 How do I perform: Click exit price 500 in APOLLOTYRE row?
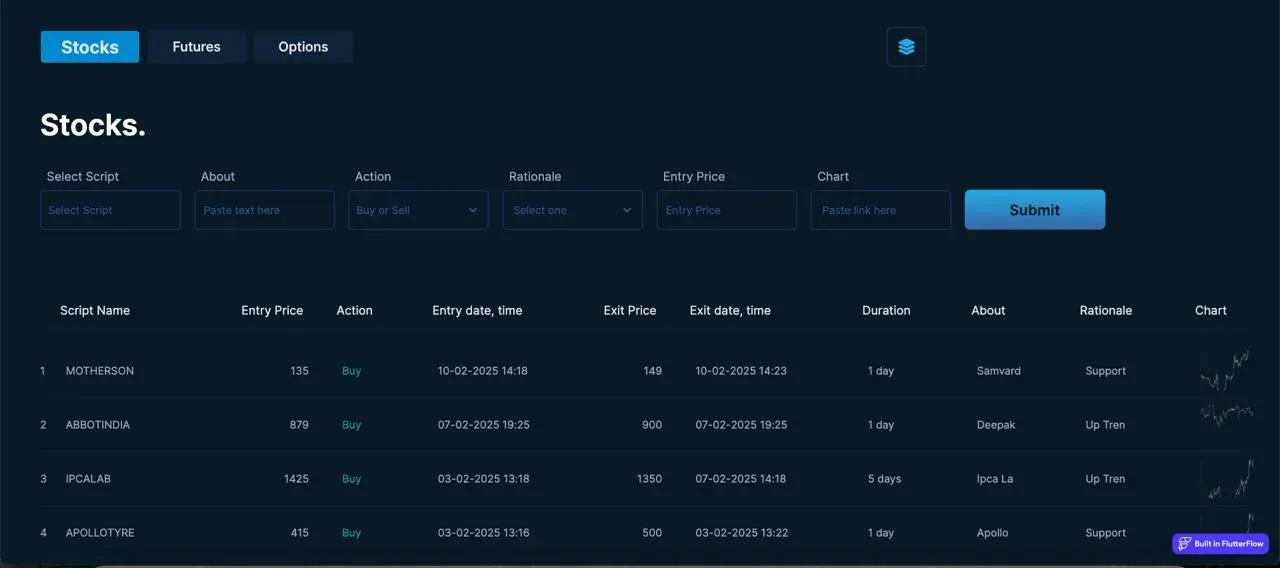[x=652, y=533]
